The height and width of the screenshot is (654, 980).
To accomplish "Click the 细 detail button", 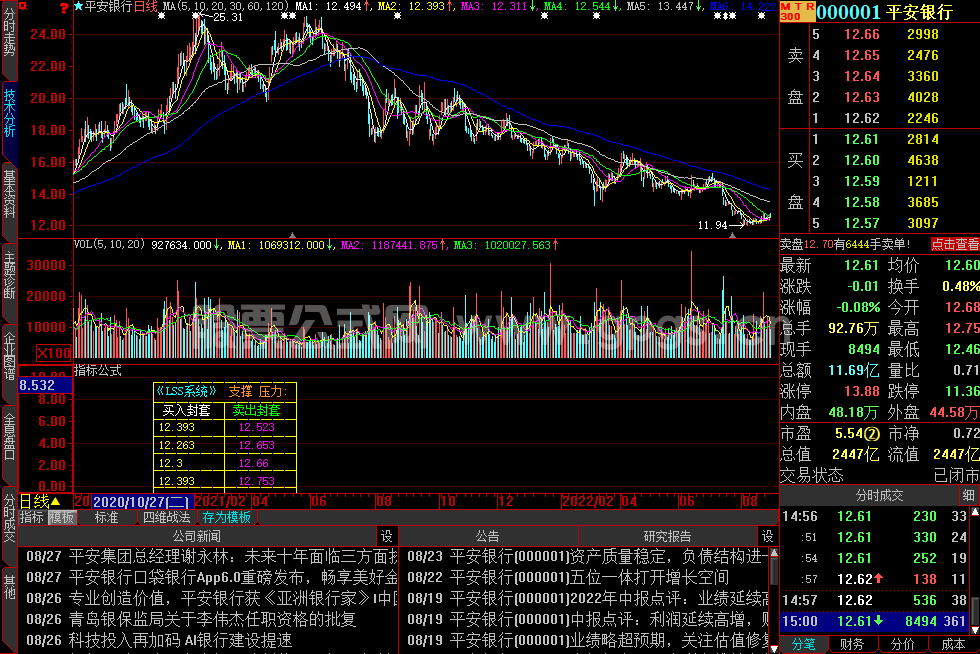I will tap(969, 495).
